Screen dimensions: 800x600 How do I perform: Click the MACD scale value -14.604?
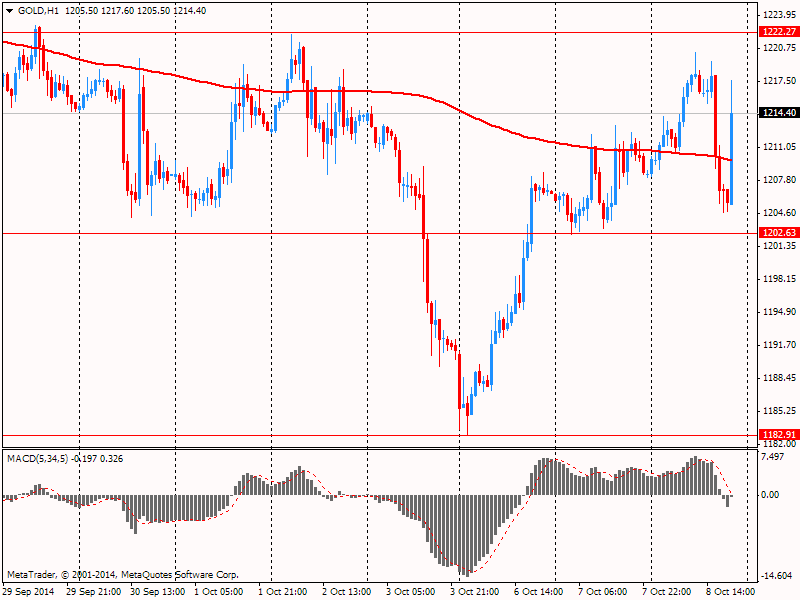[x=776, y=576]
